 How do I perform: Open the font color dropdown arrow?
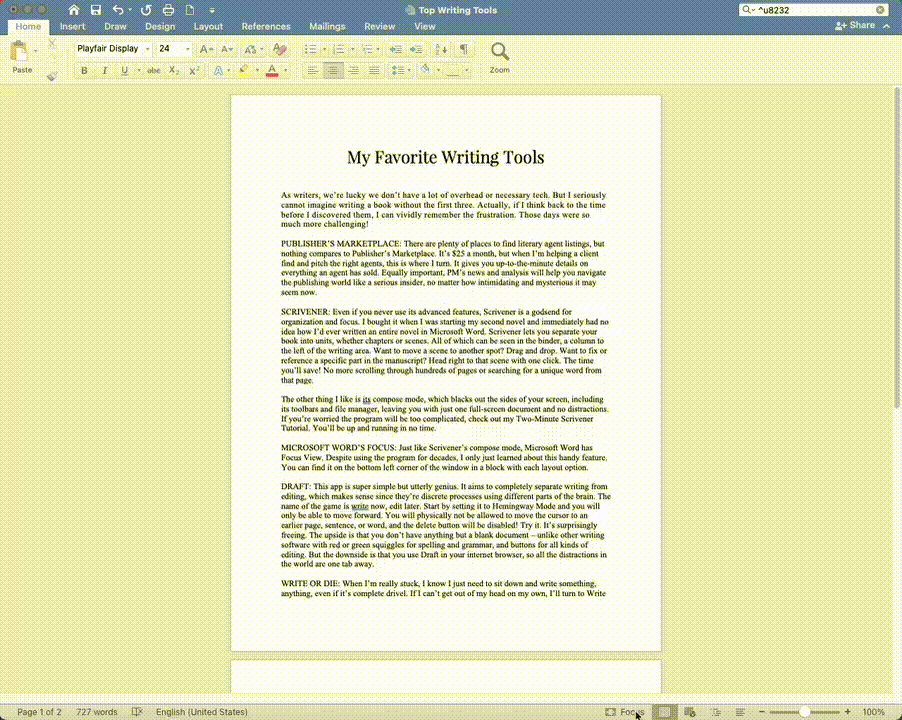click(283, 71)
